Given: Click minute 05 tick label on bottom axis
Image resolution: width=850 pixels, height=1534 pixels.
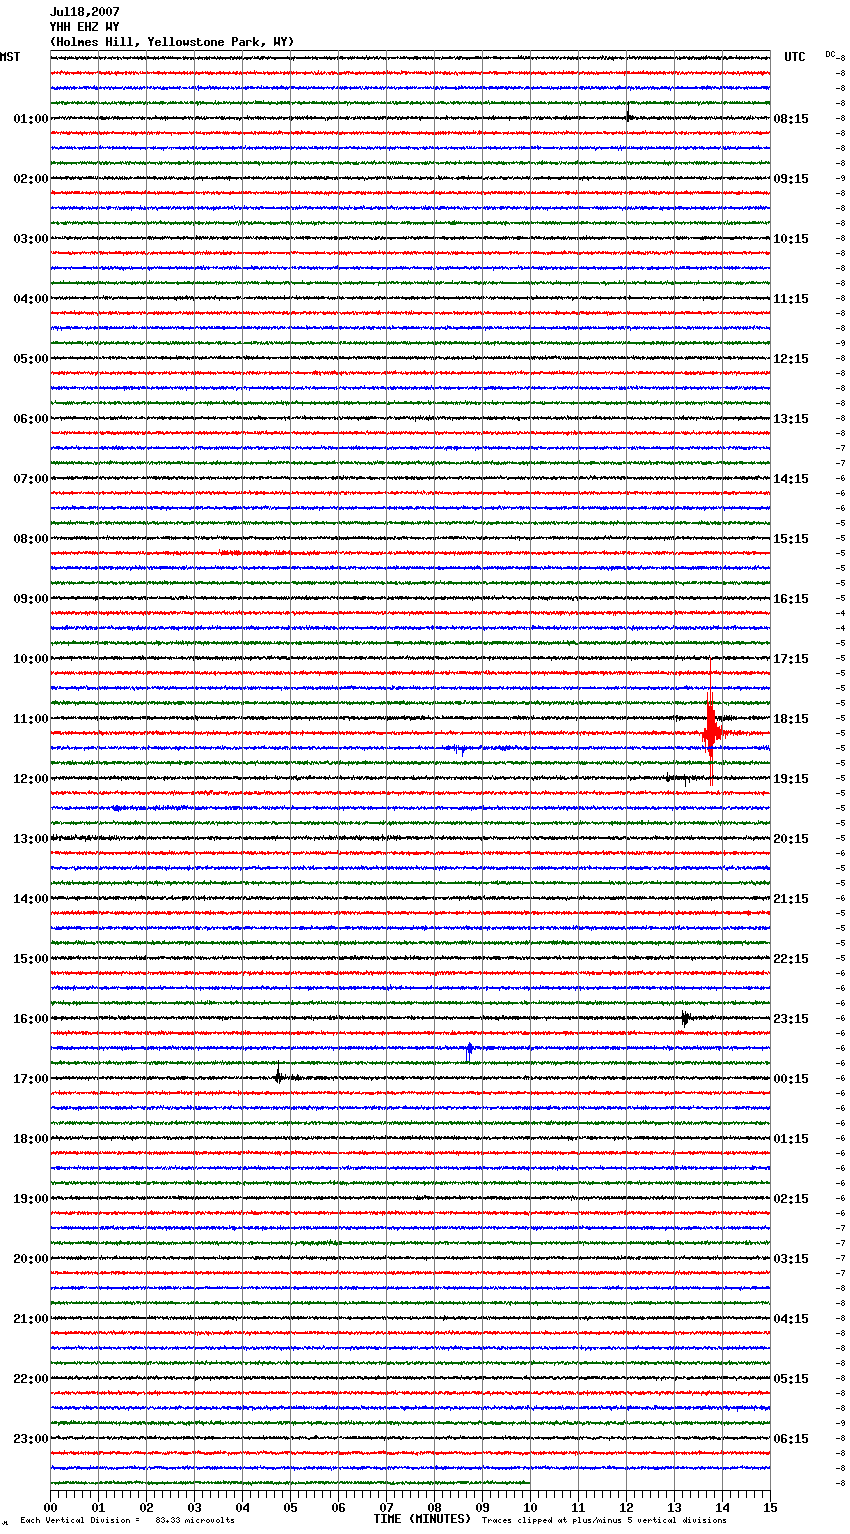Looking at the screenshot, I should coord(290,1507).
